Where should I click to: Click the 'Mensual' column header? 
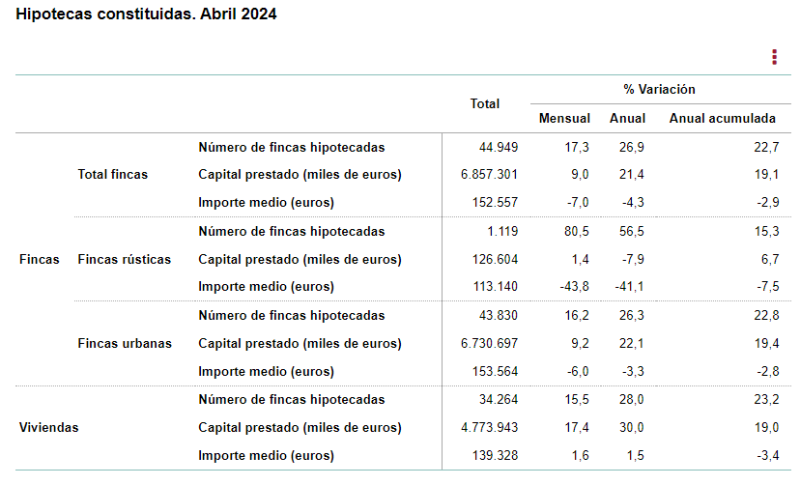564,118
